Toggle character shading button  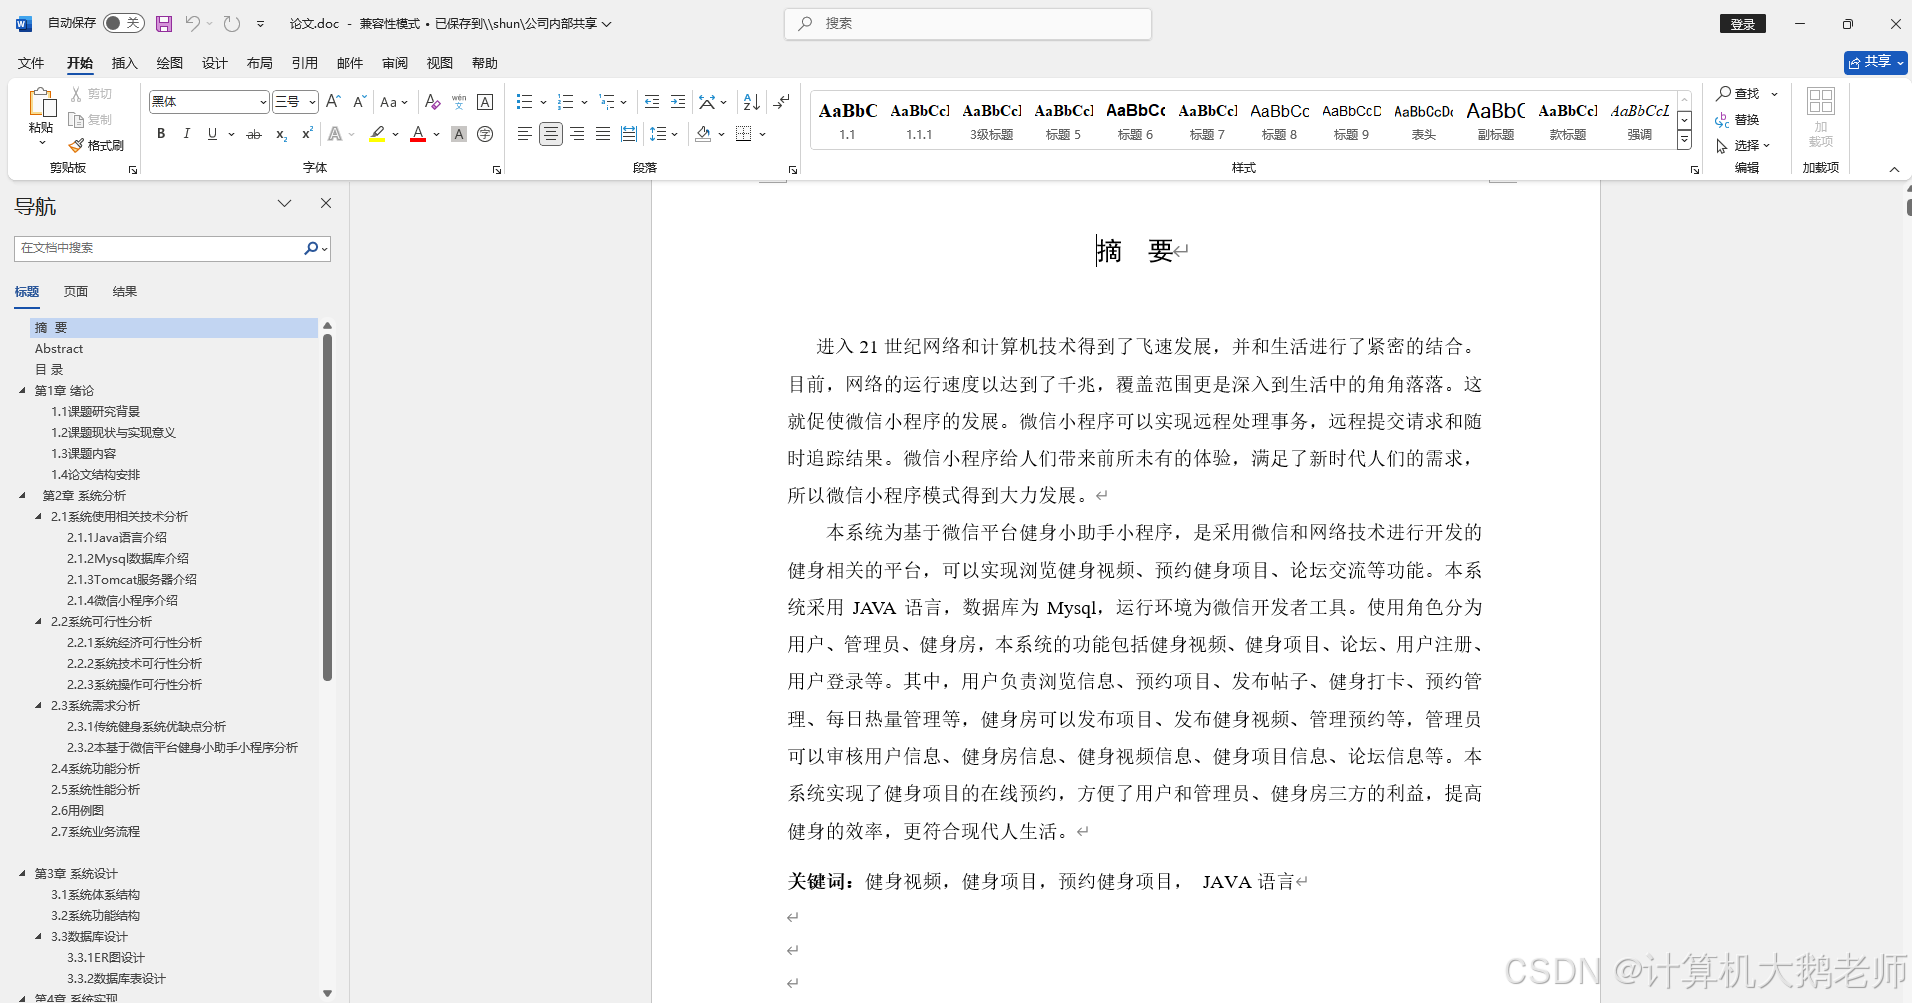click(x=459, y=134)
